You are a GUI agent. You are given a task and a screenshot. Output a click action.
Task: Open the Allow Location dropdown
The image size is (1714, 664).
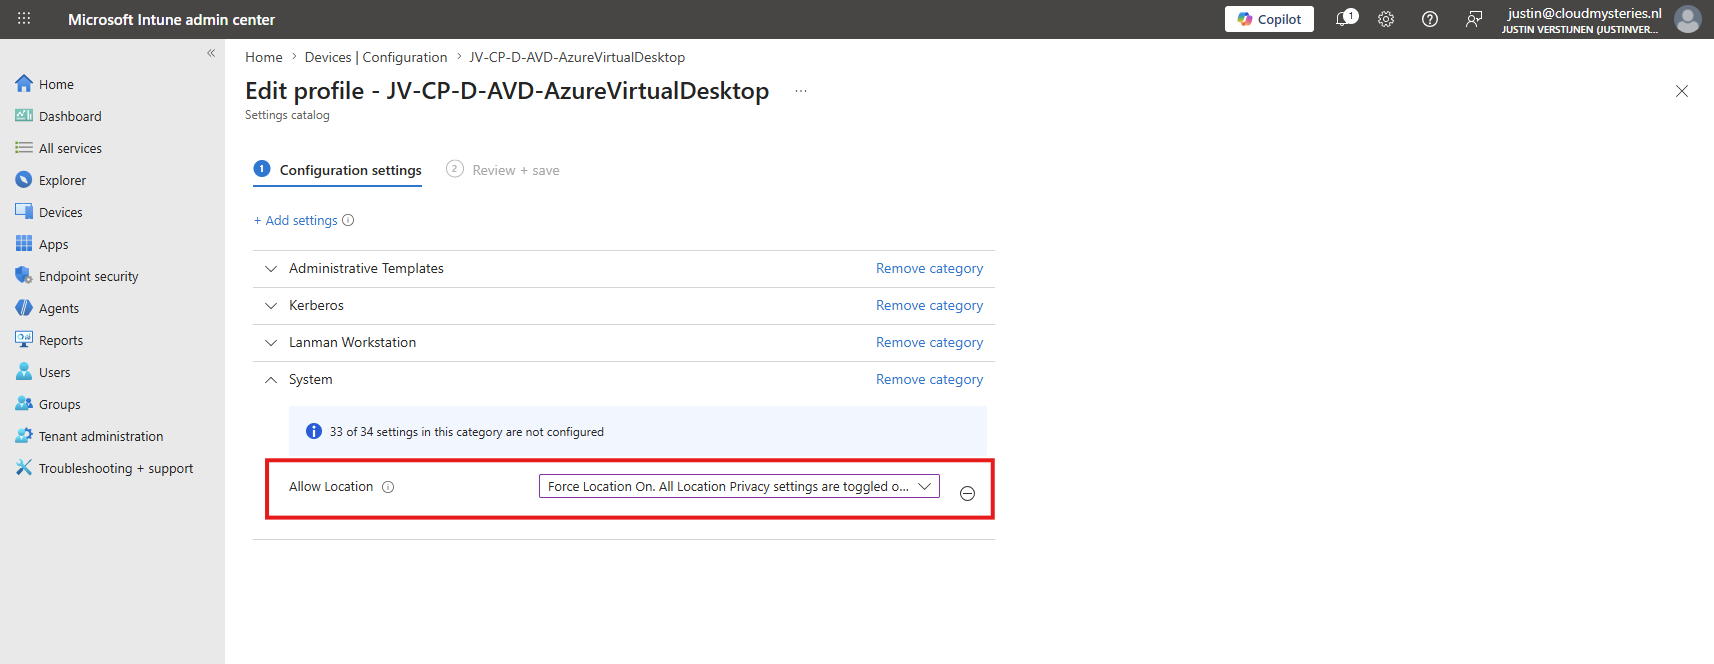coord(739,486)
